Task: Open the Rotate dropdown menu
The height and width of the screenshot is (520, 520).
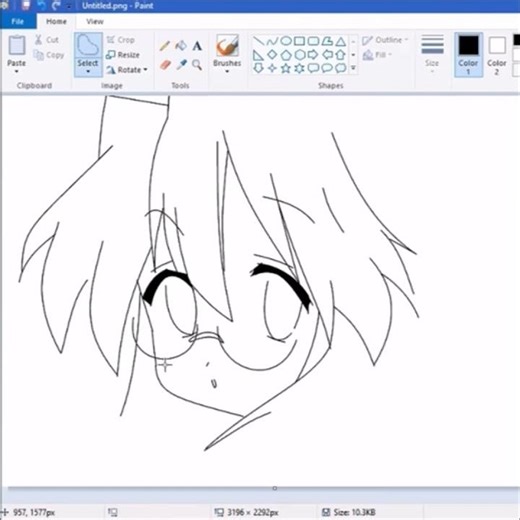Action: [127, 70]
